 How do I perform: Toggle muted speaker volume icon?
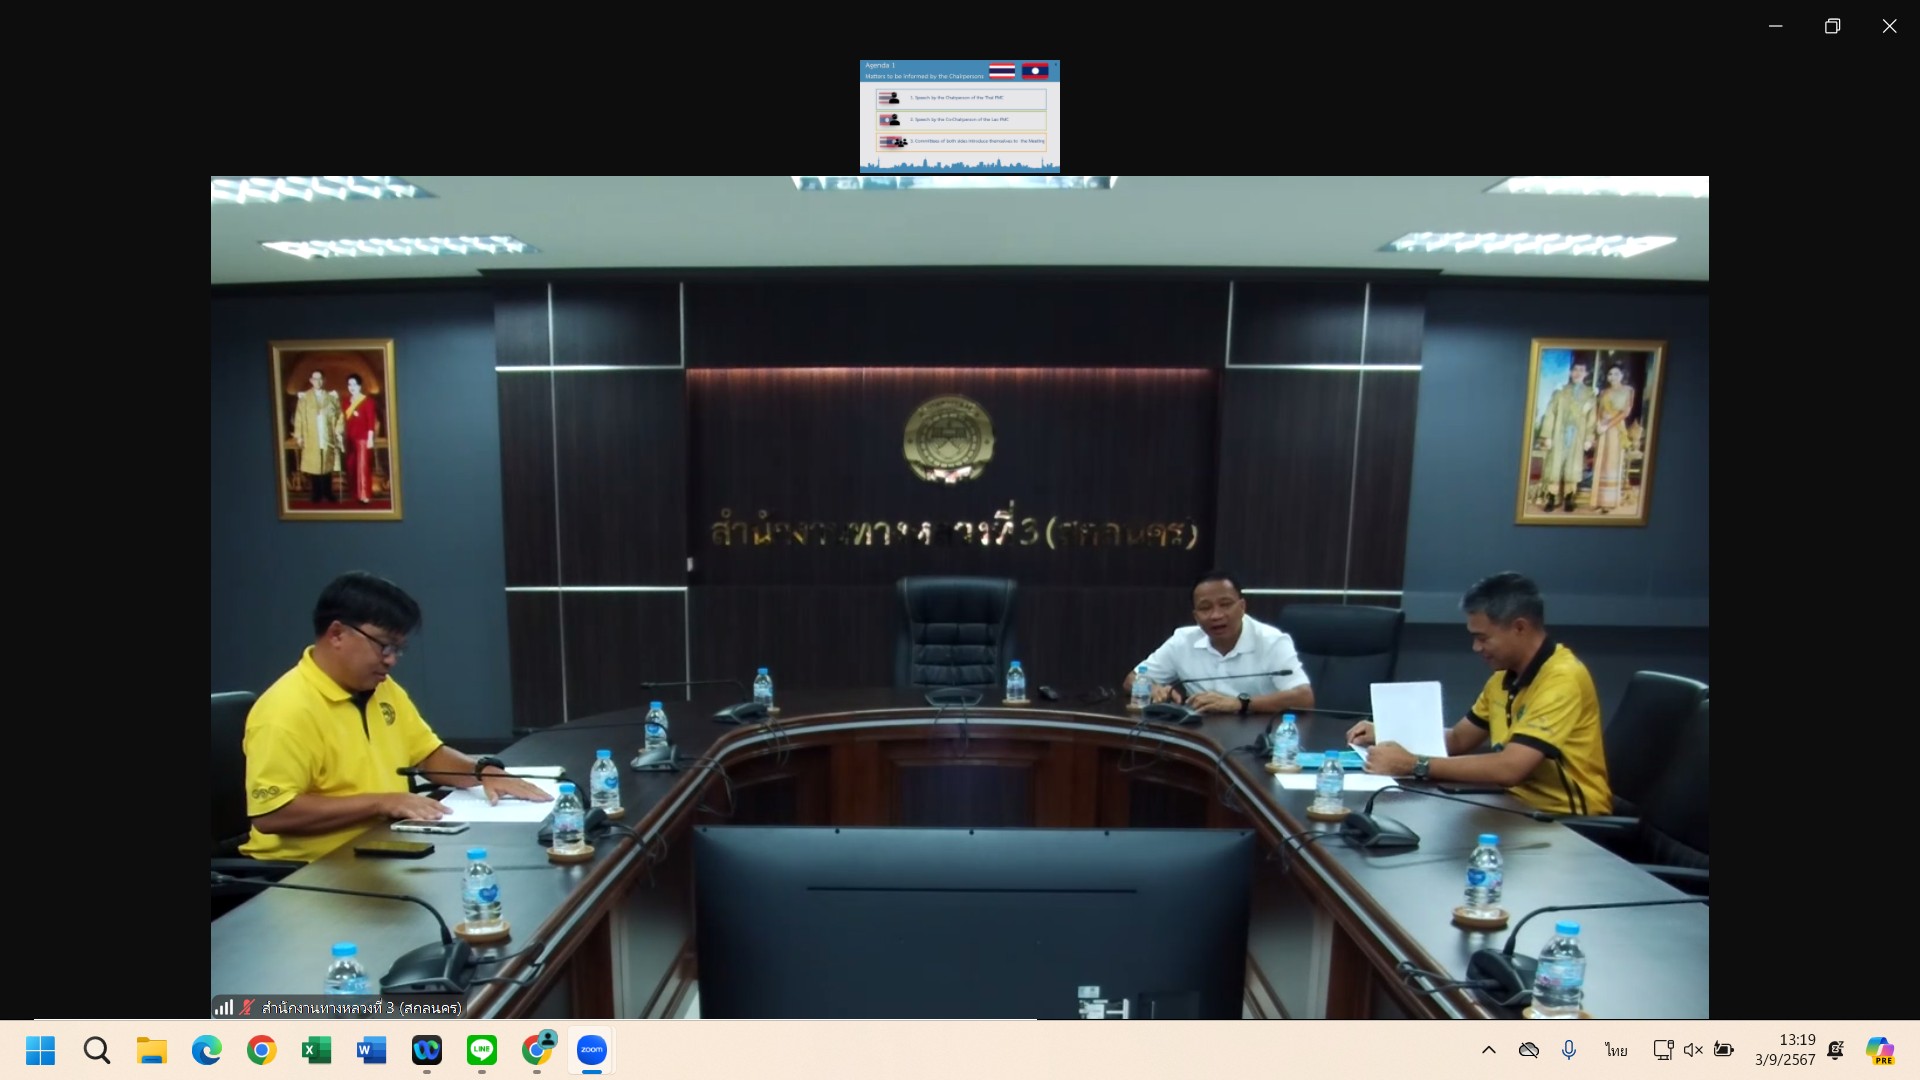[x=1693, y=1050]
